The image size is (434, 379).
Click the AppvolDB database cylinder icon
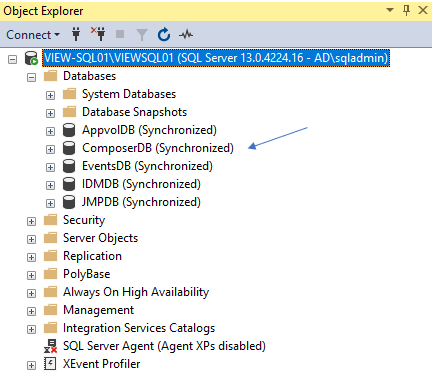point(69,130)
